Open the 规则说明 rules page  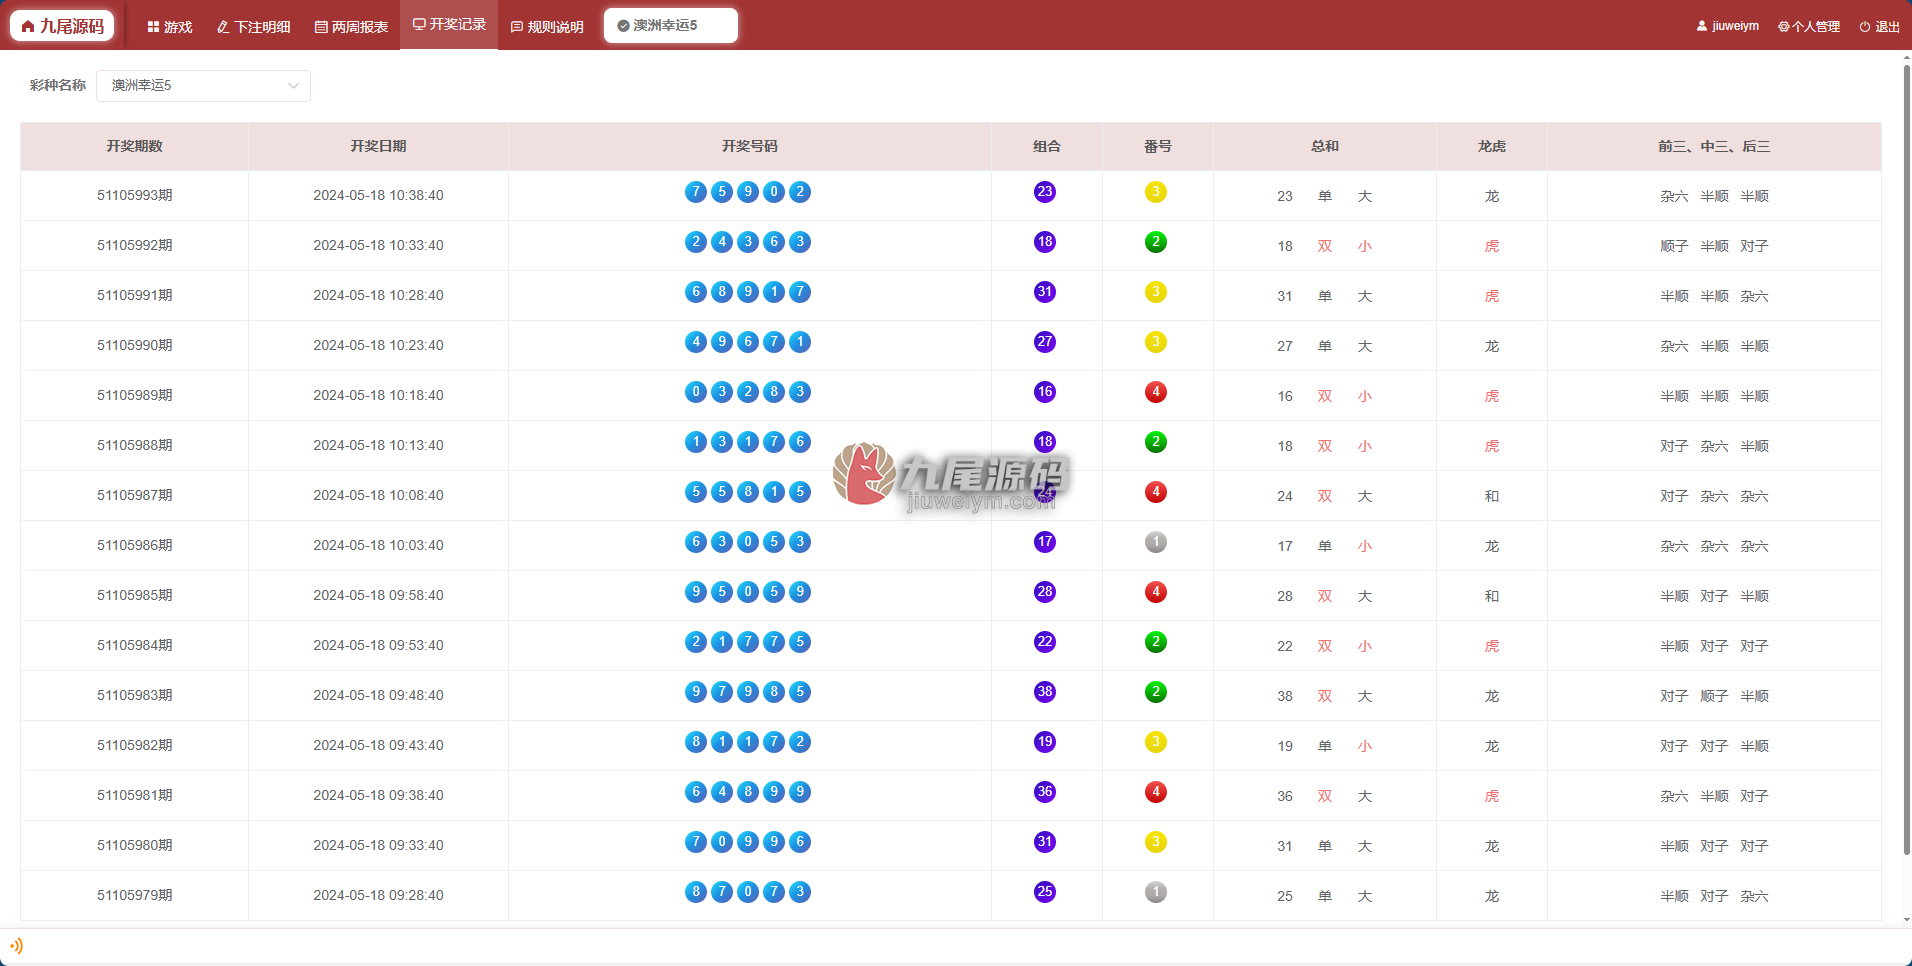[547, 27]
